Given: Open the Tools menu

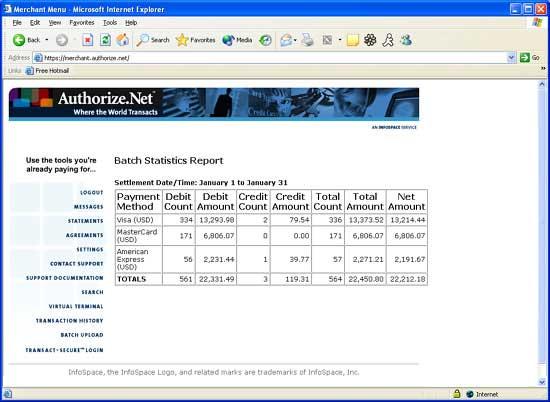Looking at the screenshot, I should [110, 22].
